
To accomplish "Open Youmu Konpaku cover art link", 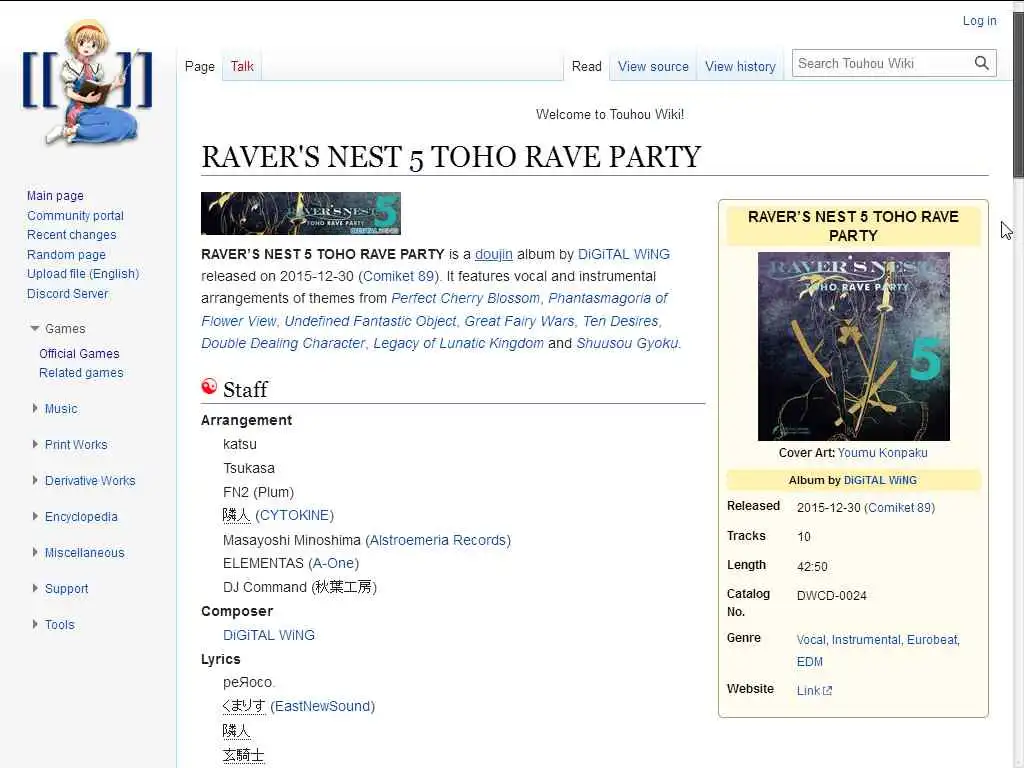I will (x=882, y=453).
